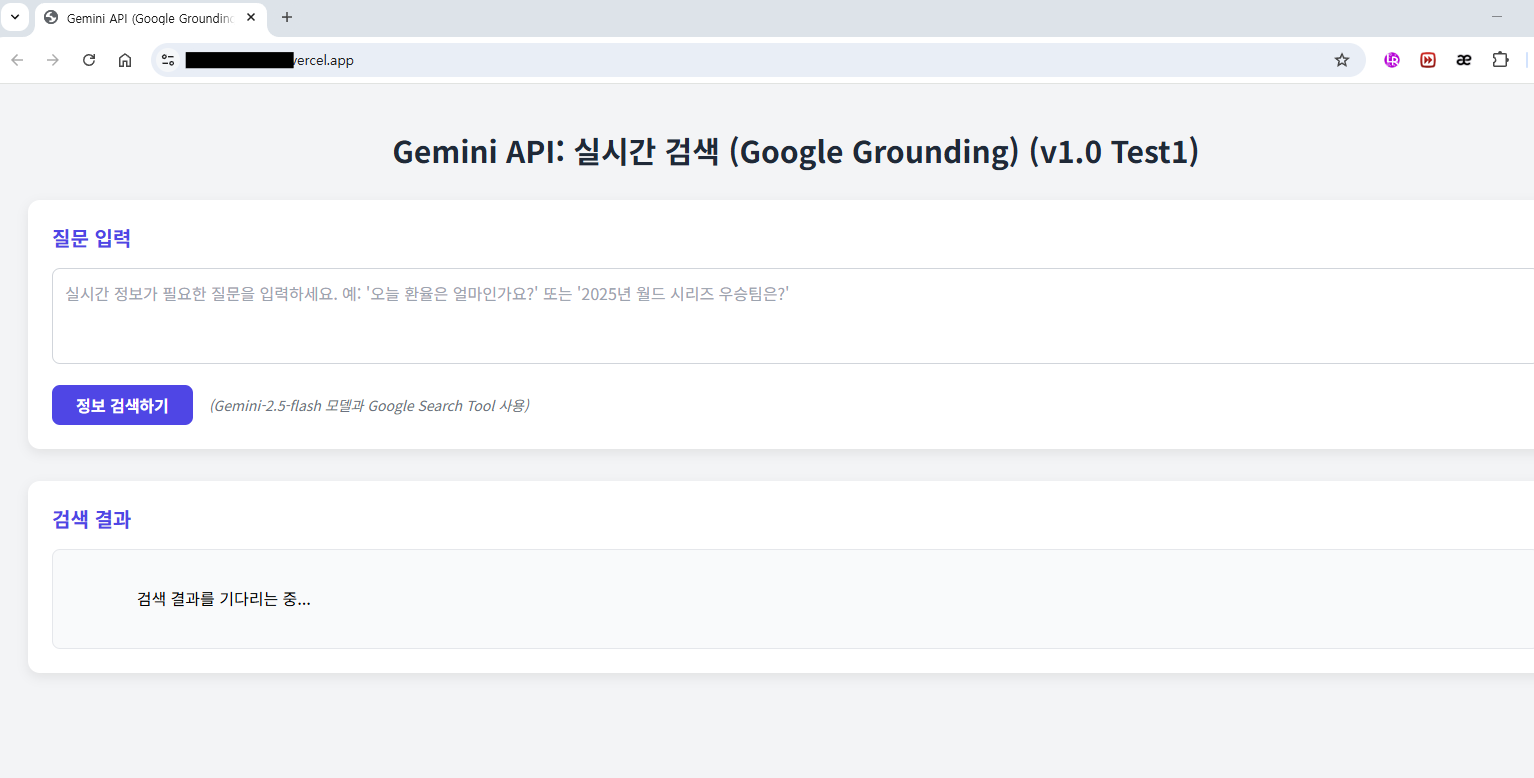Click the Gemini-2.5-flash model note text
Image resolution: width=1534 pixels, height=778 pixels.
coord(369,405)
